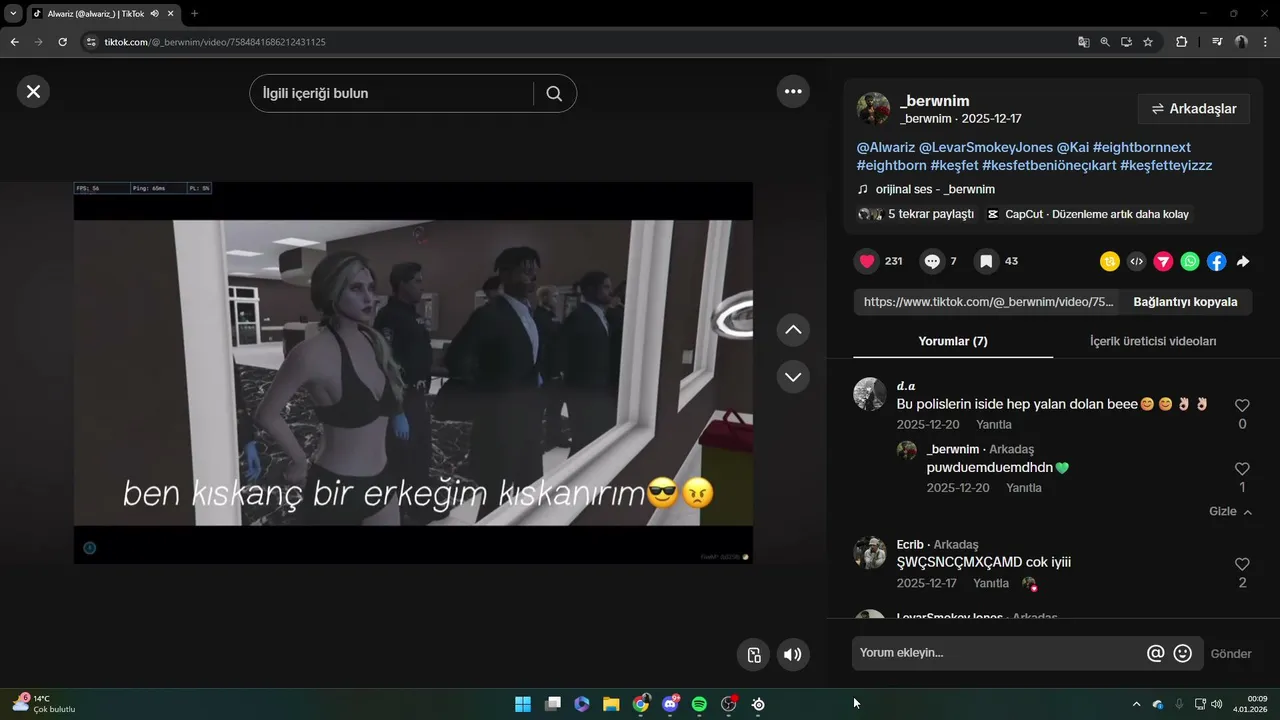This screenshot has width=1280, height=720.
Task: Click the Yorum ekleyin comment field
Action: point(998,653)
